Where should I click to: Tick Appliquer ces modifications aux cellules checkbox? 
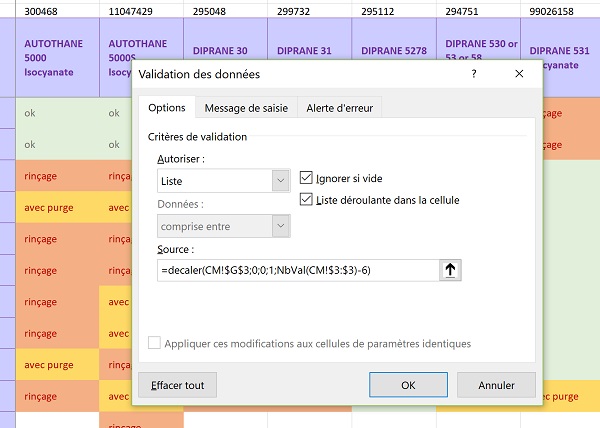pos(154,343)
